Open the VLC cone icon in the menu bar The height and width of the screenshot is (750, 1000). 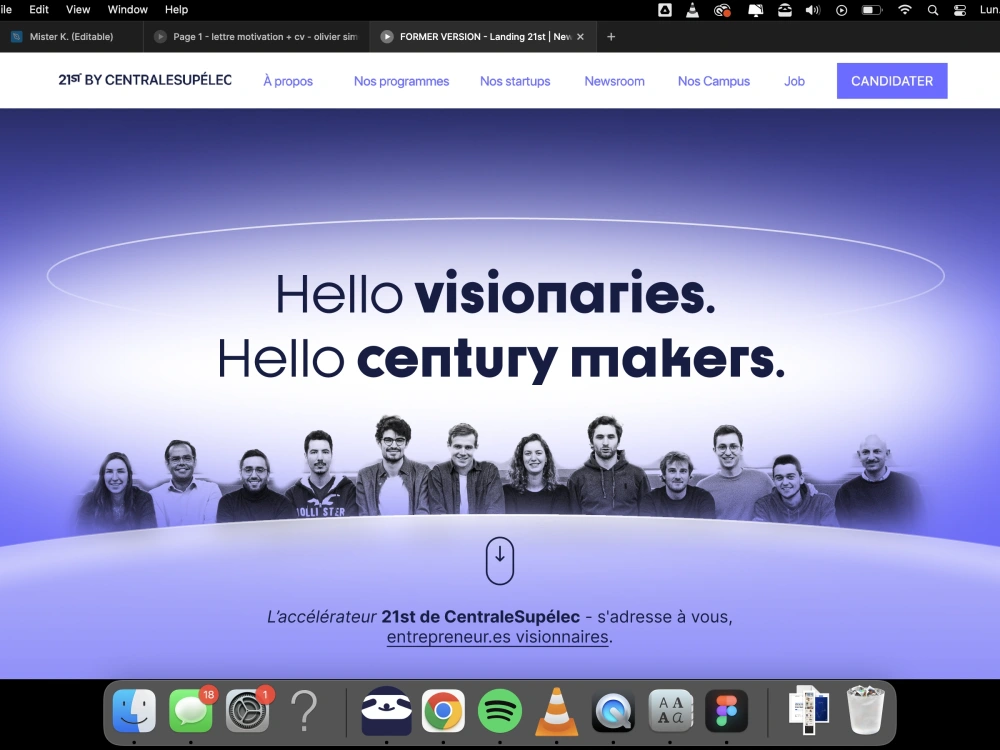tap(692, 10)
